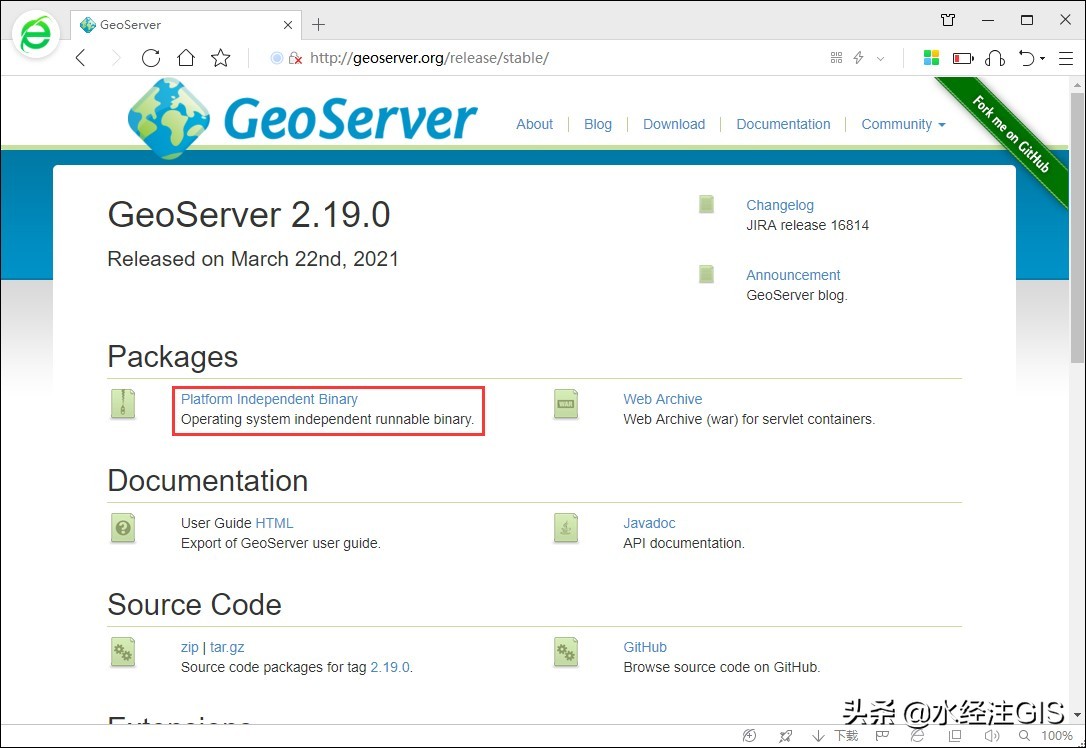Open a new tab with the plus button
The height and width of the screenshot is (748, 1086).
click(x=319, y=25)
